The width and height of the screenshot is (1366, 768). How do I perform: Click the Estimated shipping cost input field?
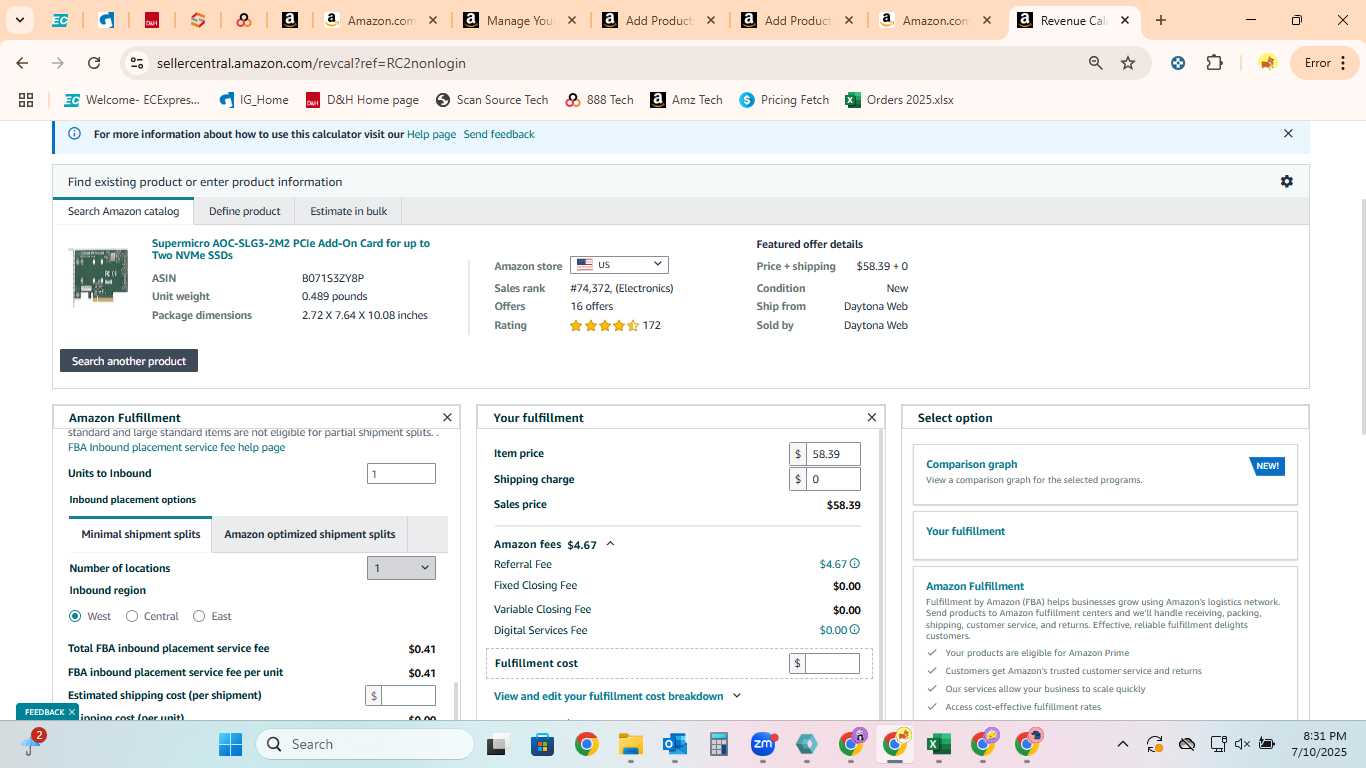[408, 695]
